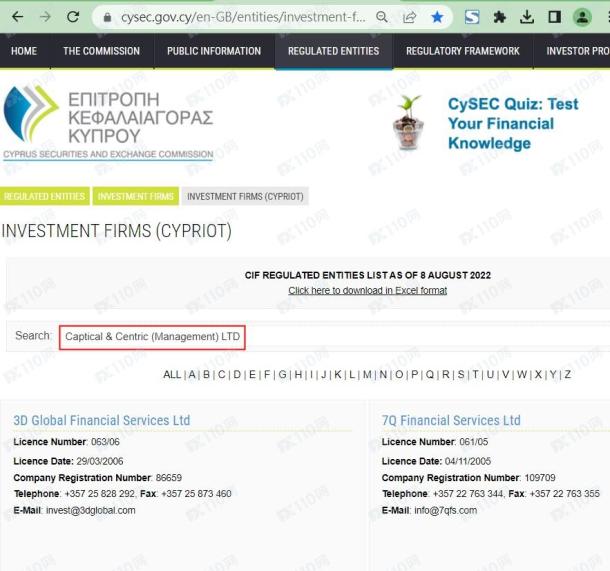Viewport: 610px width, 571px height.
Task: Filter firms by letter R
Action: click(x=446, y=375)
